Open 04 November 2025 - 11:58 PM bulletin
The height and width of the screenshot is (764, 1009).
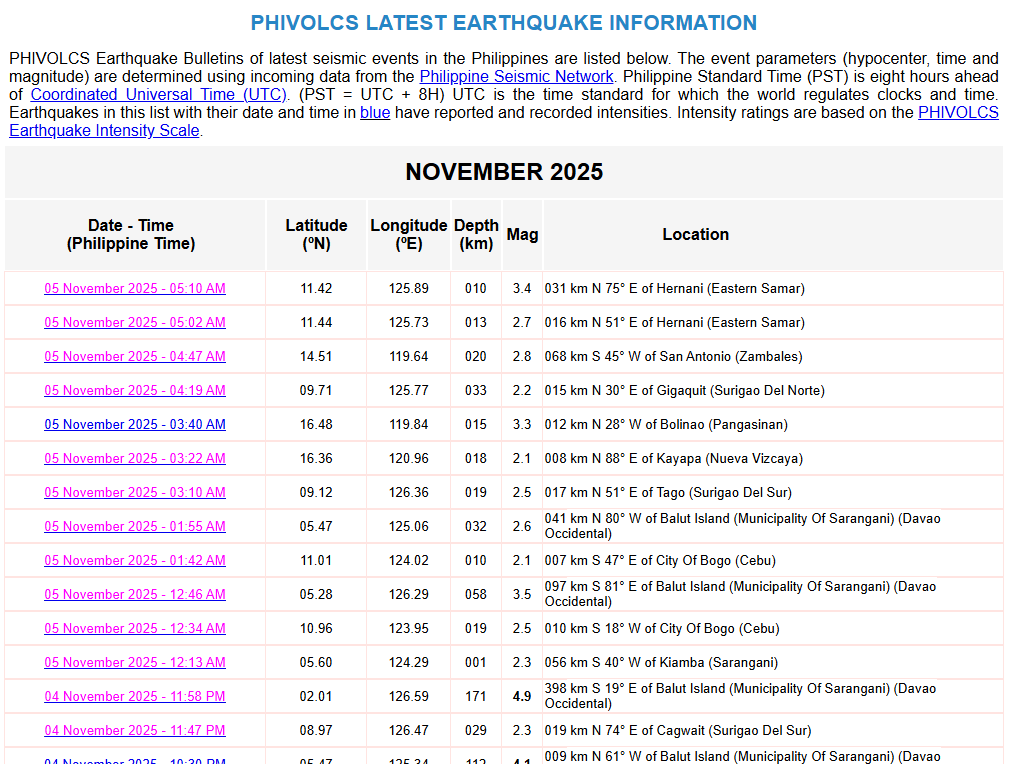coord(135,696)
